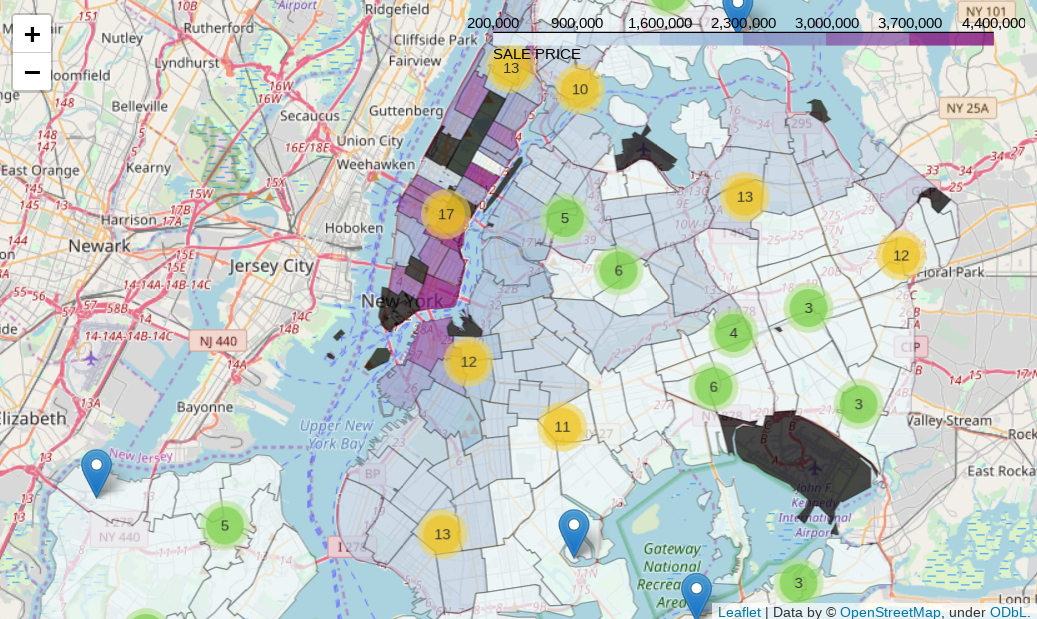Screen dimensions: 1037x619
Task: Click the green cluster 13 in central Queens
Action: click(x=745, y=198)
